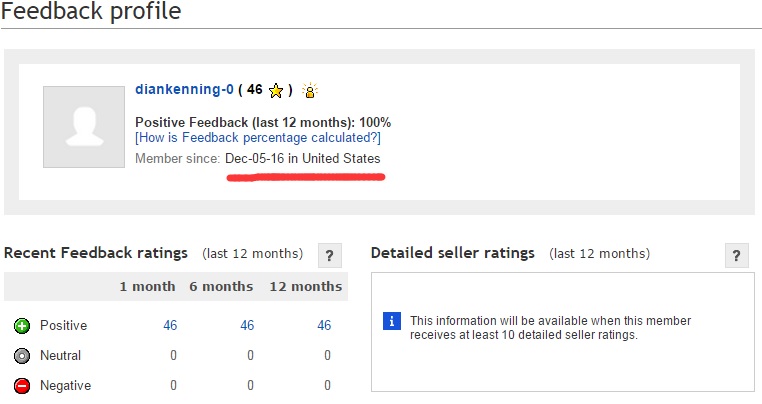Click the green Positive plus icon
The width and height of the screenshot is (762, 404).
click(x=21, y=326)
